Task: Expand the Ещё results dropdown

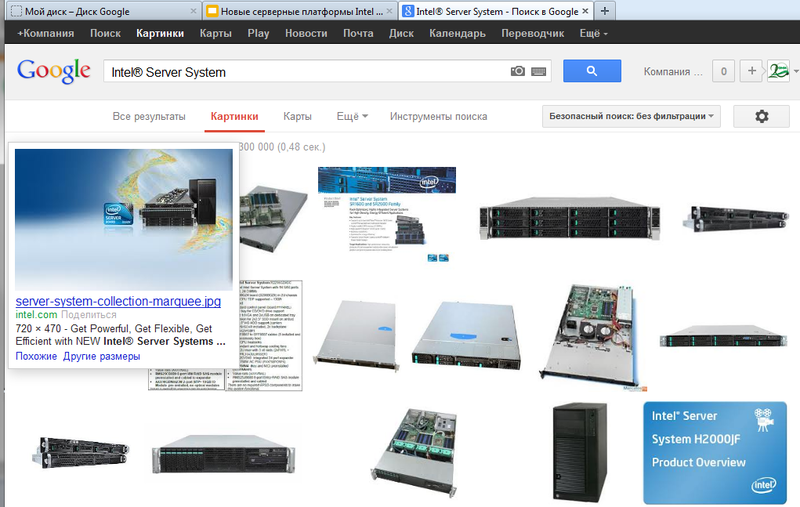Action: point(352,117)
